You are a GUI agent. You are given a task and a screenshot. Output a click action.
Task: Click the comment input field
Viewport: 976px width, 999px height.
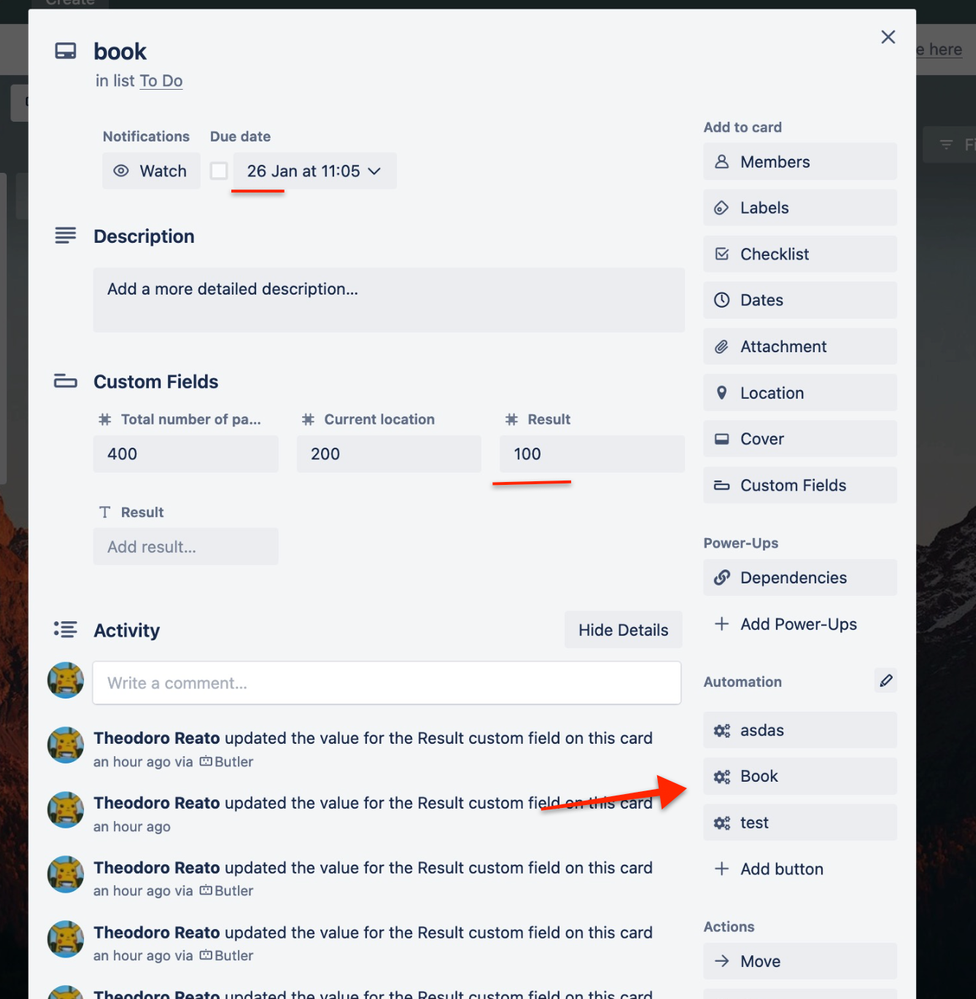click(x=387, y=683)
